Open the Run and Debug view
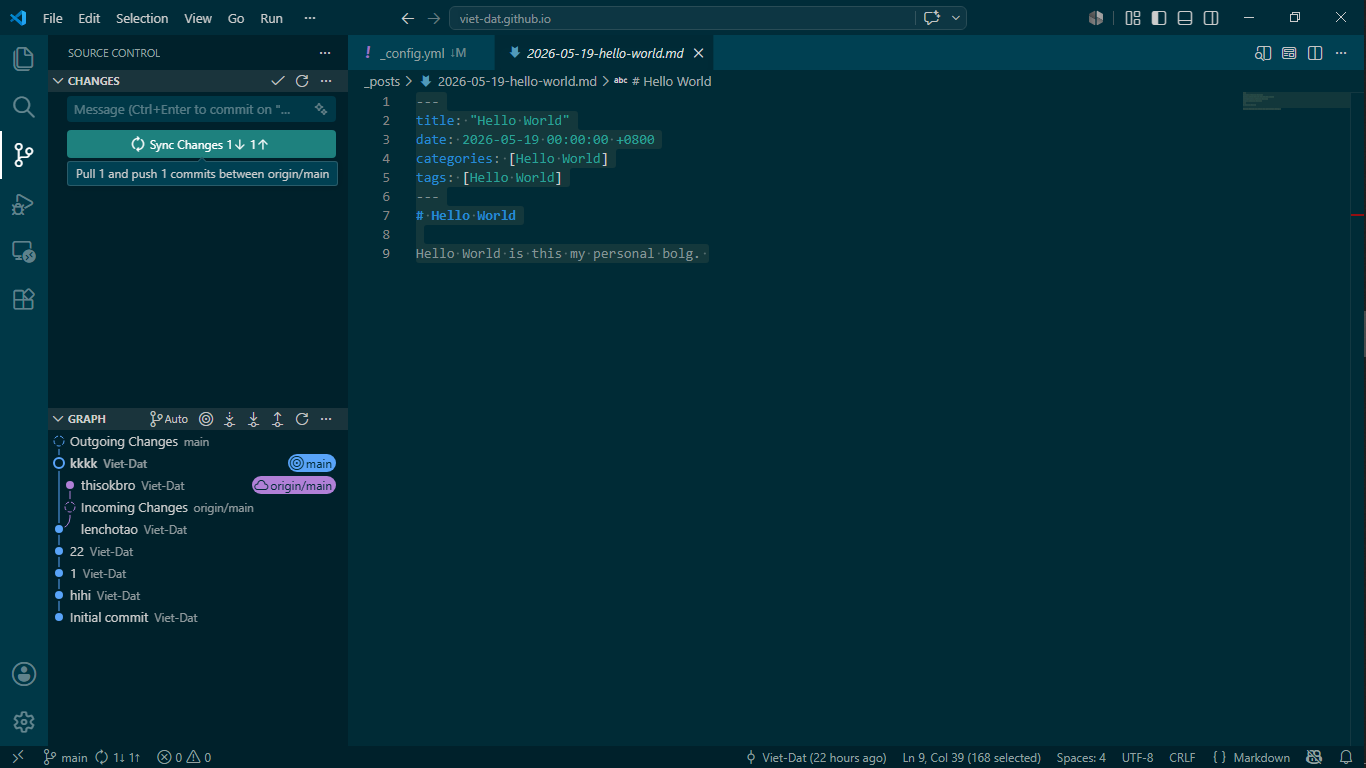This screenshot has height=768, width=1366. coord(24,204)
